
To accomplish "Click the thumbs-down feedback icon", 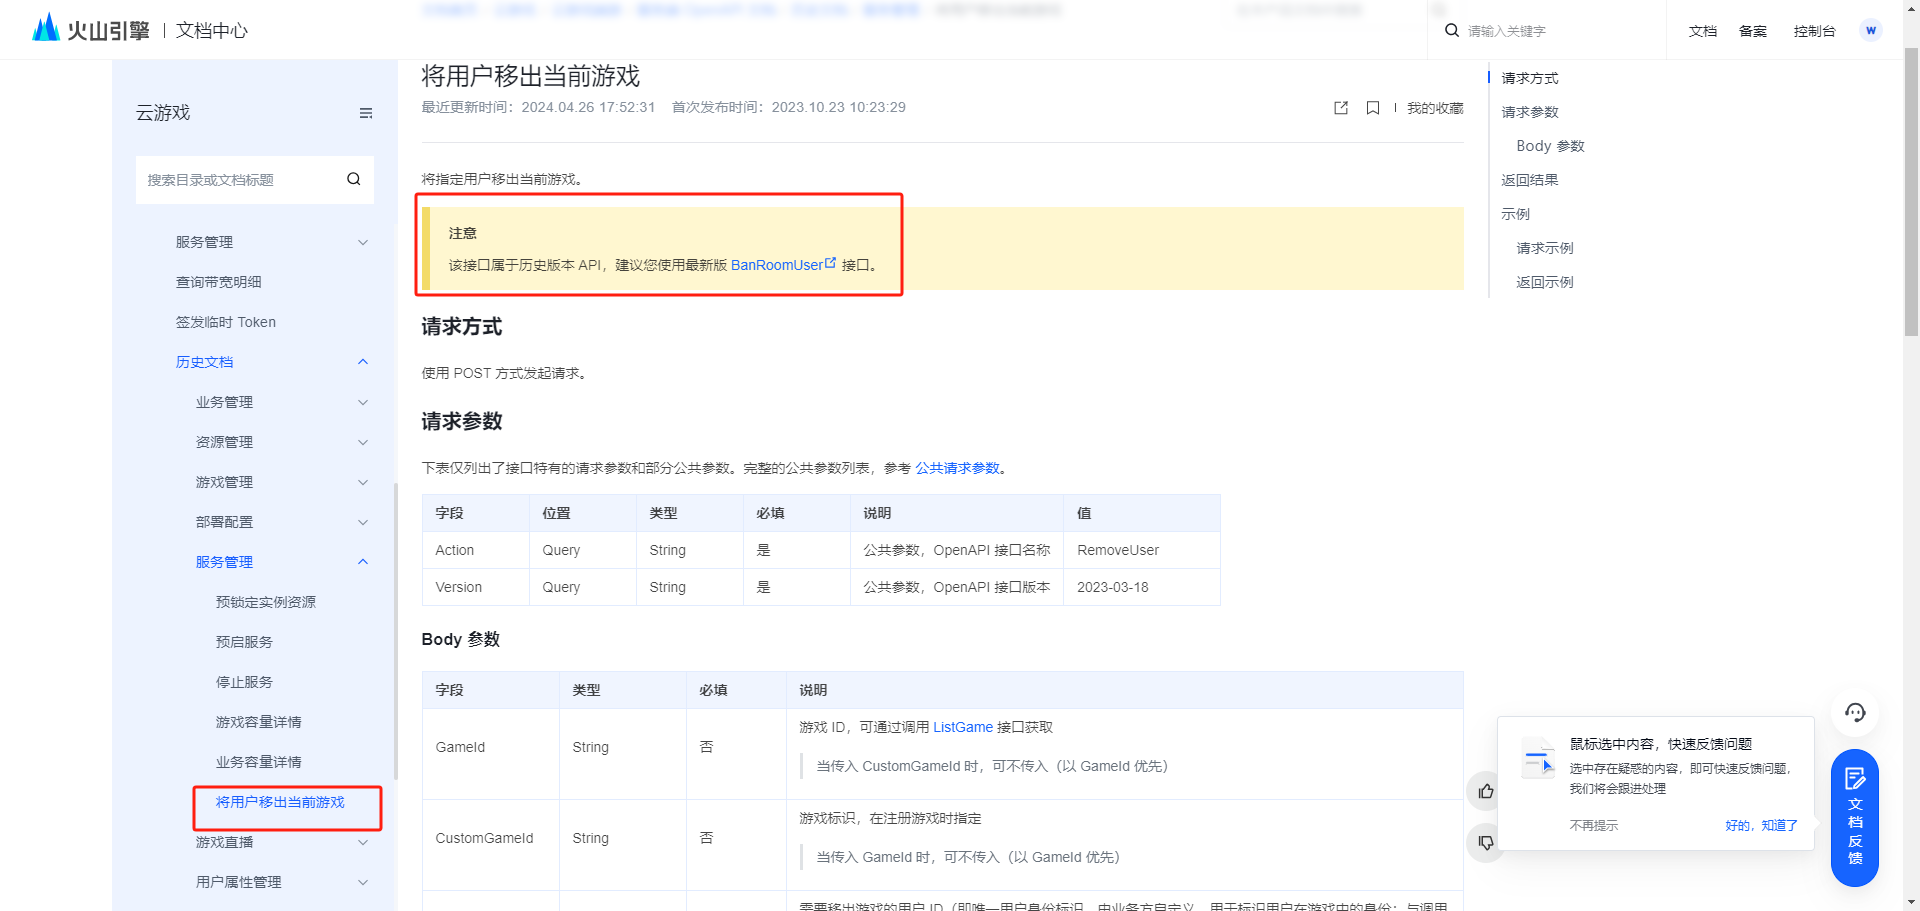I will 1484,843.
